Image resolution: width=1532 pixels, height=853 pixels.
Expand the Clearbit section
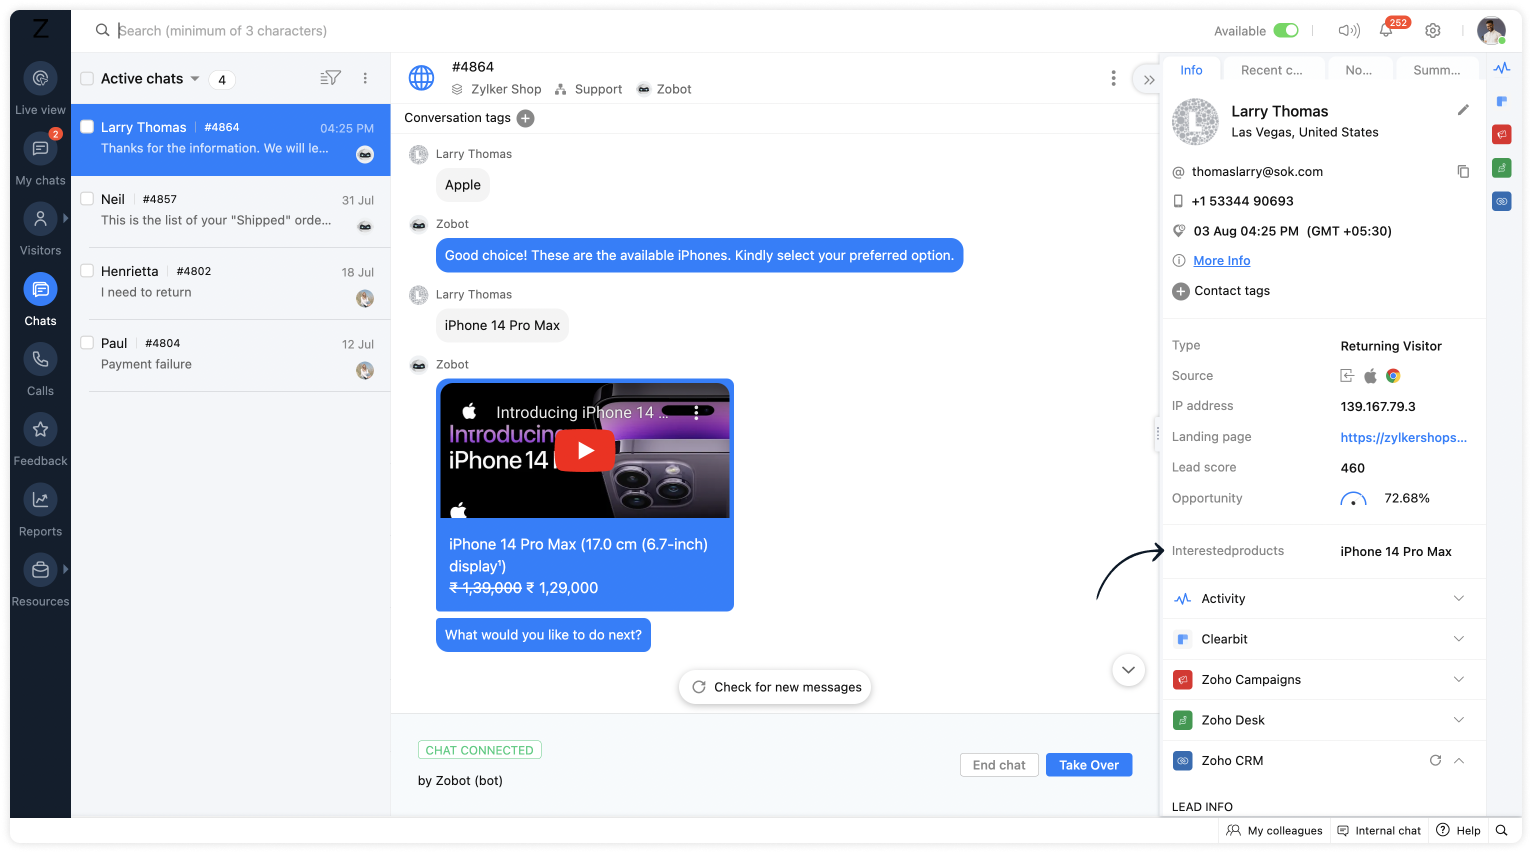[x=1458, y=639]
